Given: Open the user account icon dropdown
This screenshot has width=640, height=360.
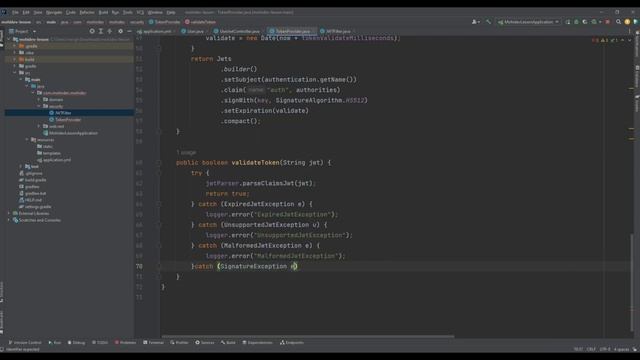Looking at the screenshot, I should [x=476, y=22].
